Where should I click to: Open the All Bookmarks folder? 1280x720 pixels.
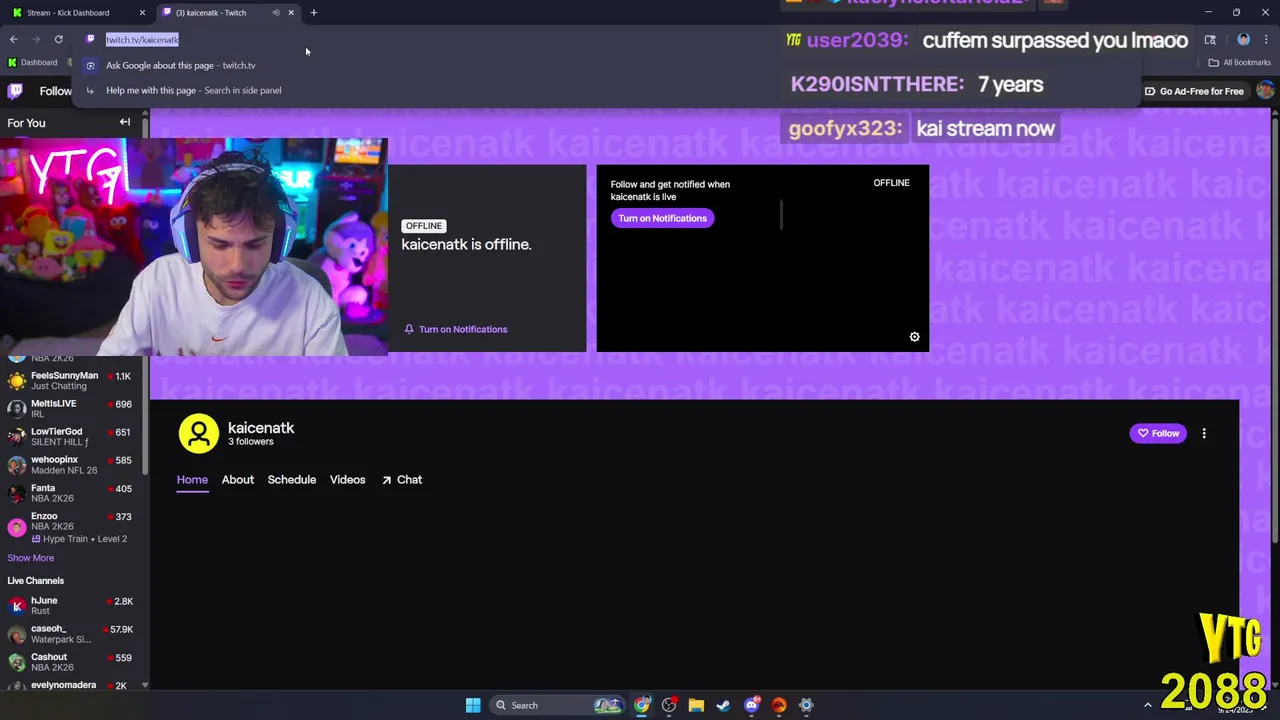point(1240,62)
